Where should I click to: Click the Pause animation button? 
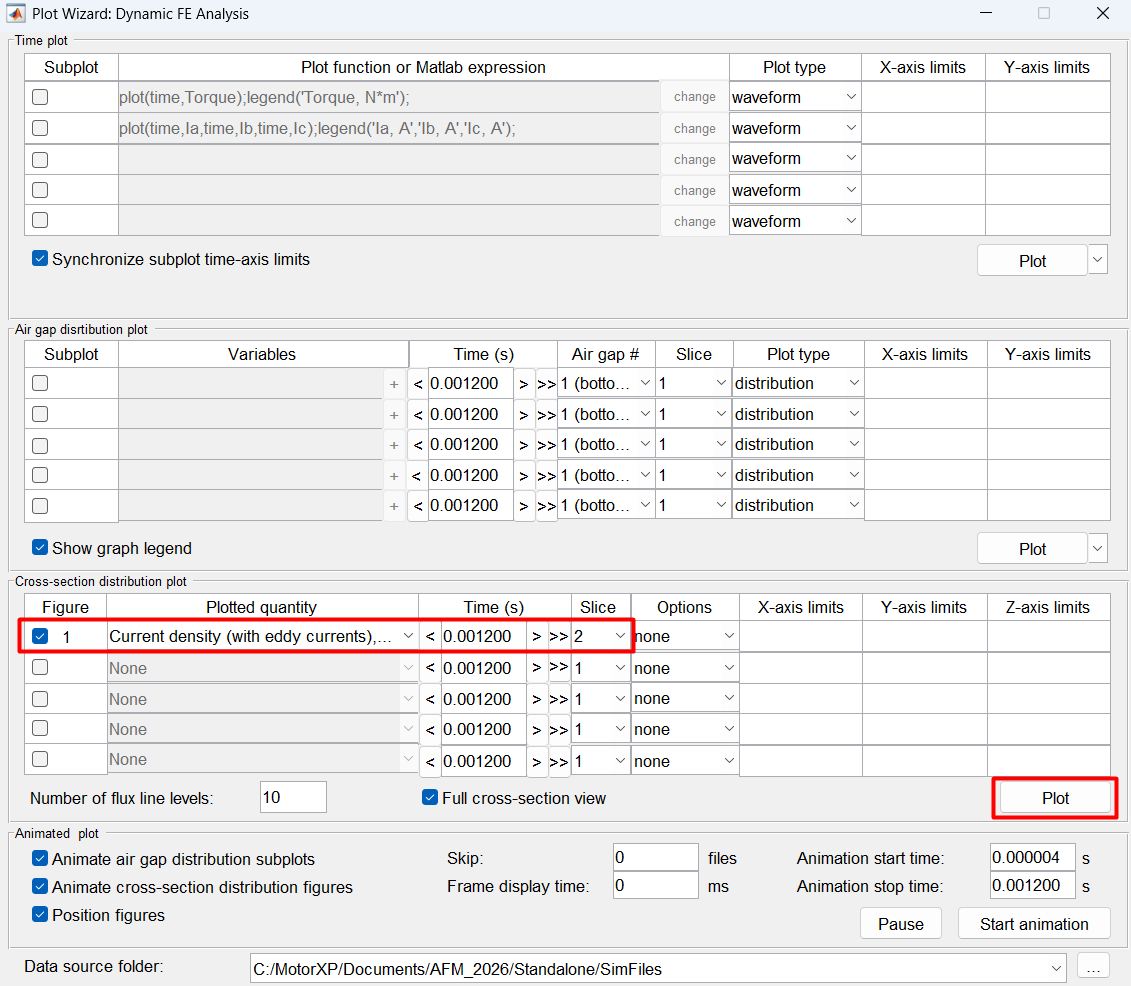click(x=901, y=924)
